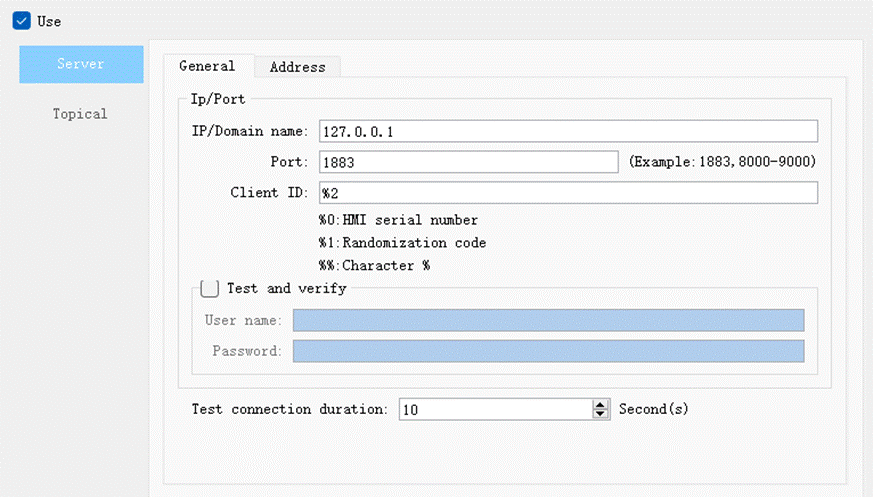Click the port example hint text
This screenshot has width=873, height=497.
pos(722,162)
